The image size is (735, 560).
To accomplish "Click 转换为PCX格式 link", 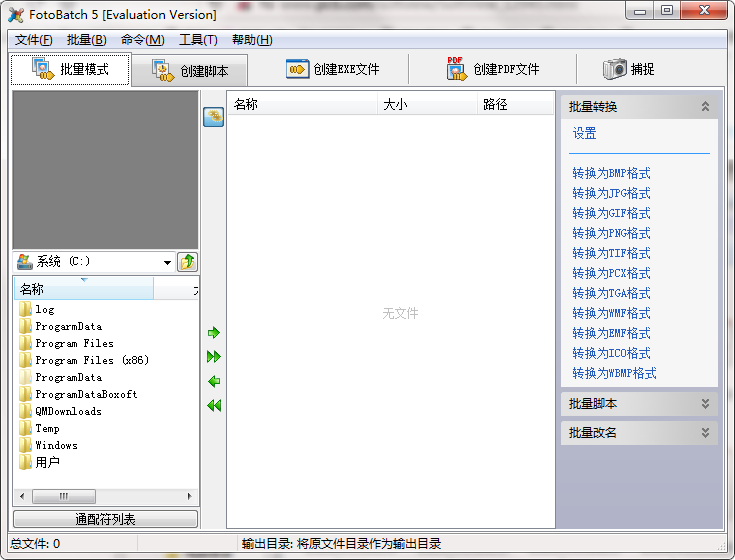I will point(611,273).
